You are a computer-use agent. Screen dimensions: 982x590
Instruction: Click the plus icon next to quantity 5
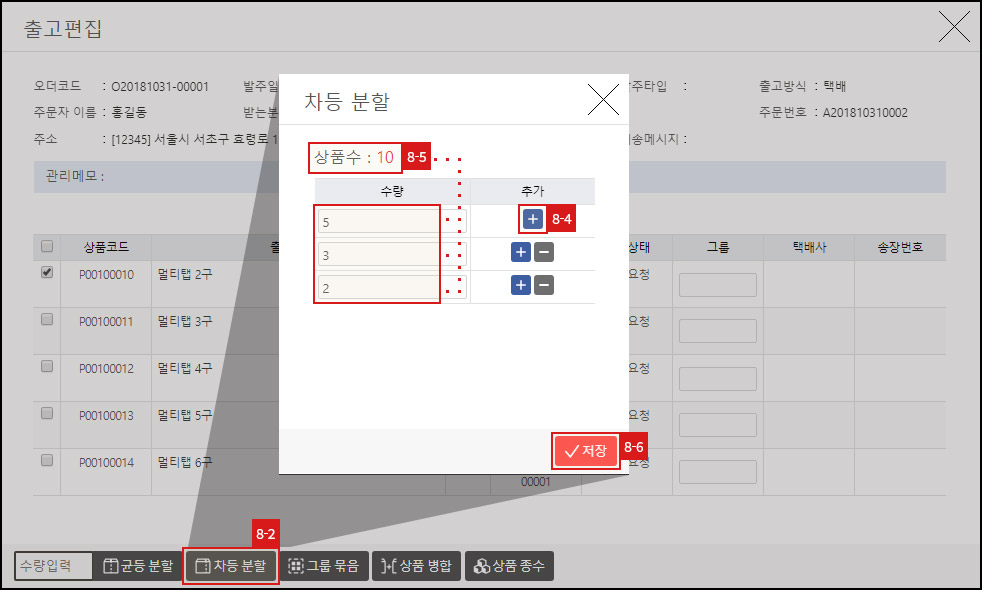532,218
